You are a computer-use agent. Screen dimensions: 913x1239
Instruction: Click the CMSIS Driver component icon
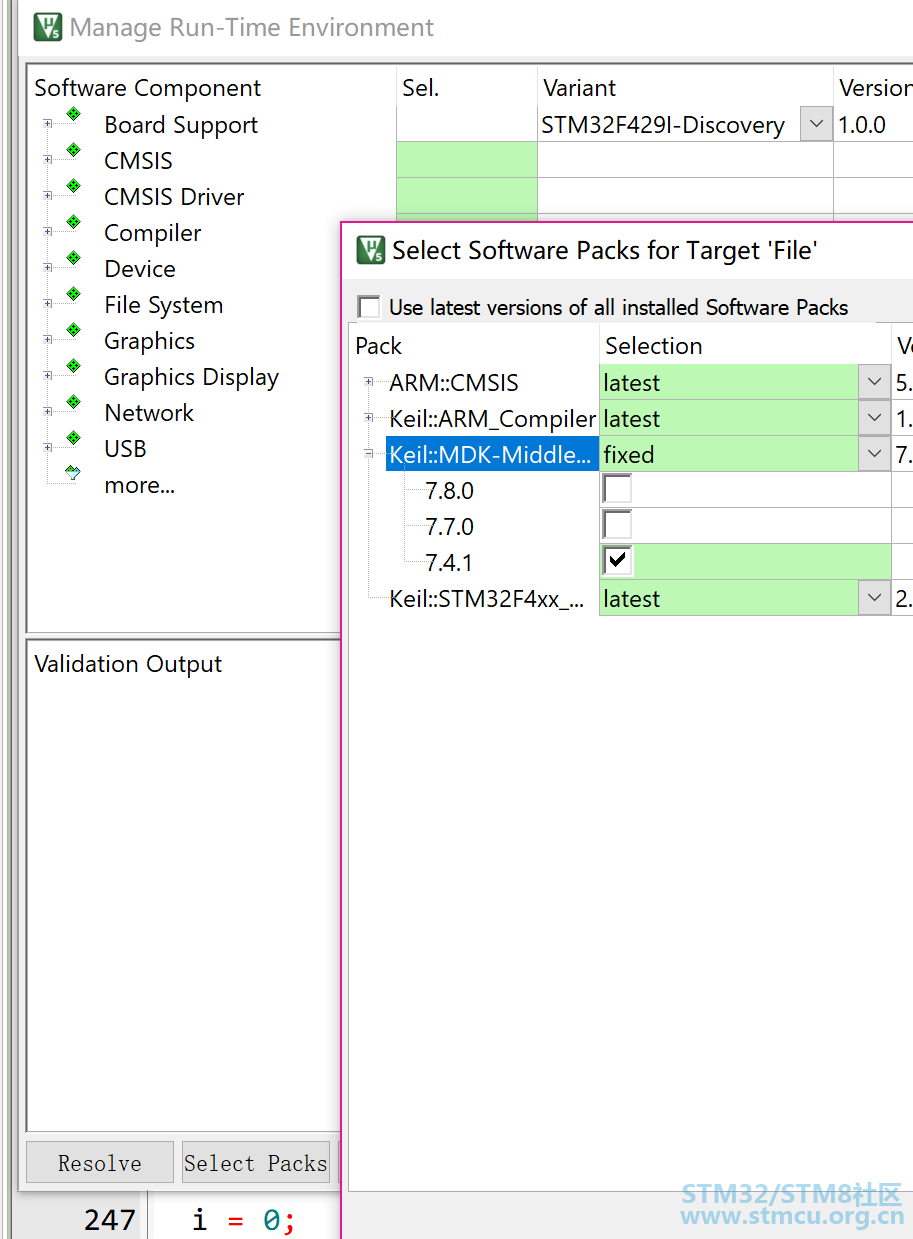73,186
